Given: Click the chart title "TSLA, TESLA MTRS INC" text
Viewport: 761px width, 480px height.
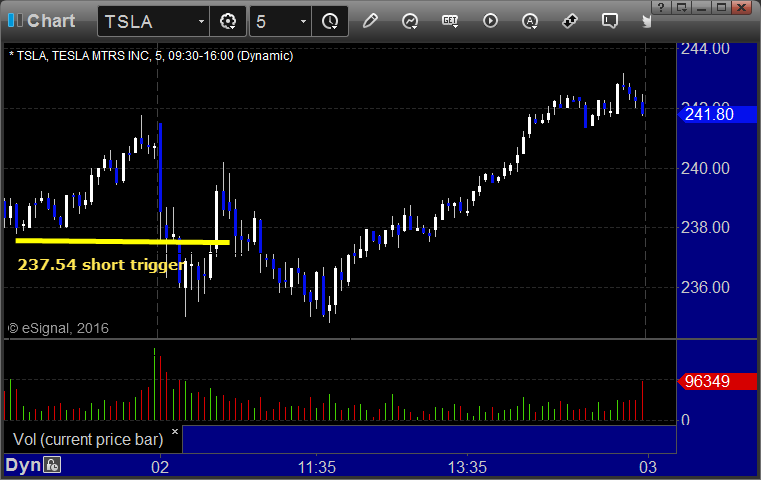Looking at the screenshot, I should pyautogui.click(x=83, y=56).
